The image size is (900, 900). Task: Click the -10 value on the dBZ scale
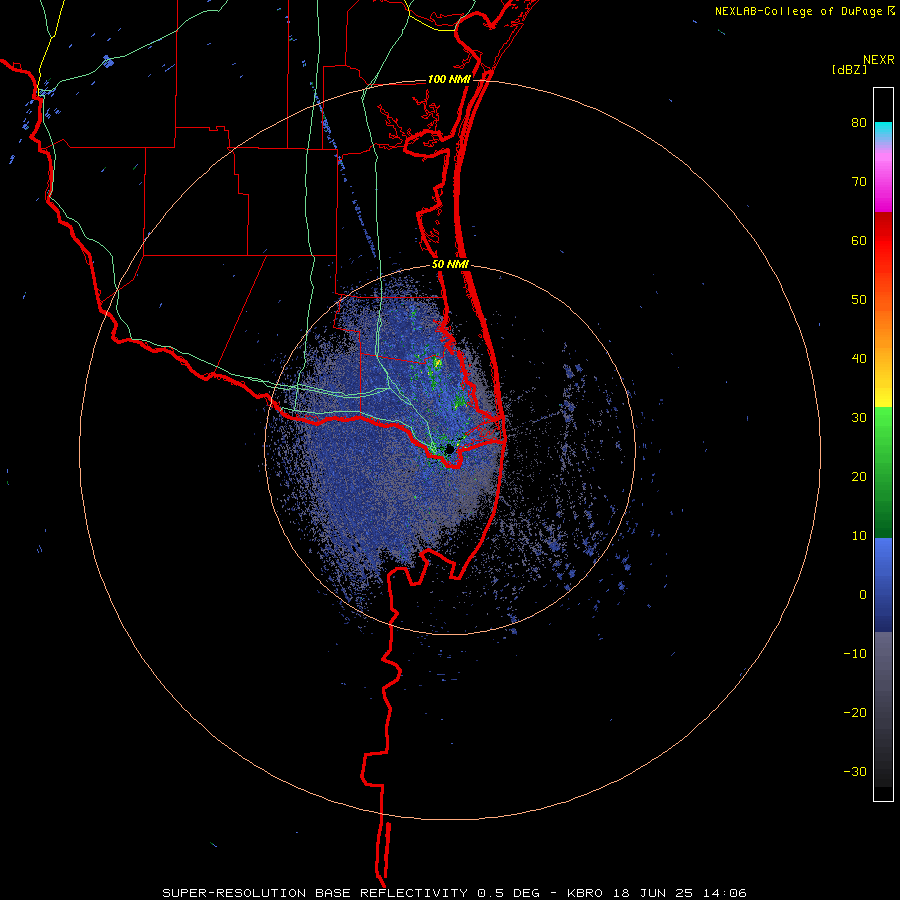tap(855, 654)
